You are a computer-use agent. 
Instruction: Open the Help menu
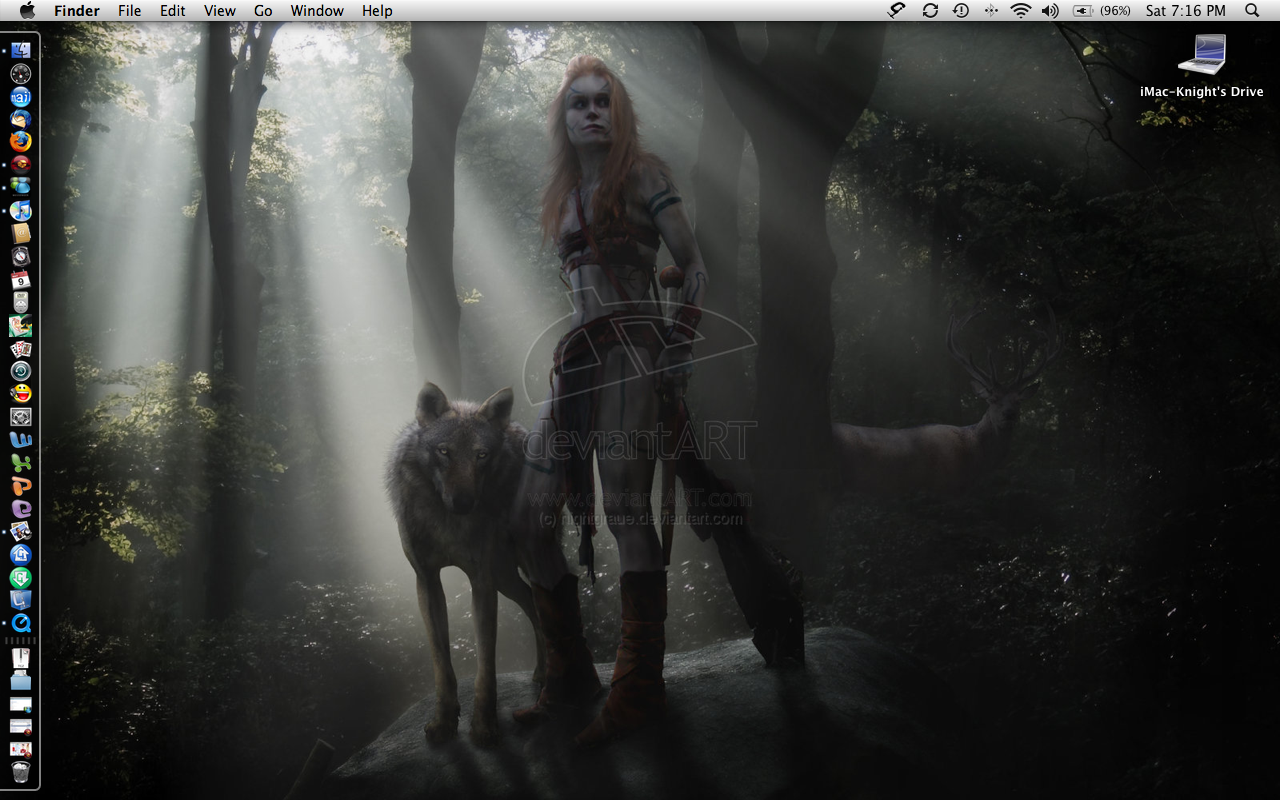click(377, 10)
